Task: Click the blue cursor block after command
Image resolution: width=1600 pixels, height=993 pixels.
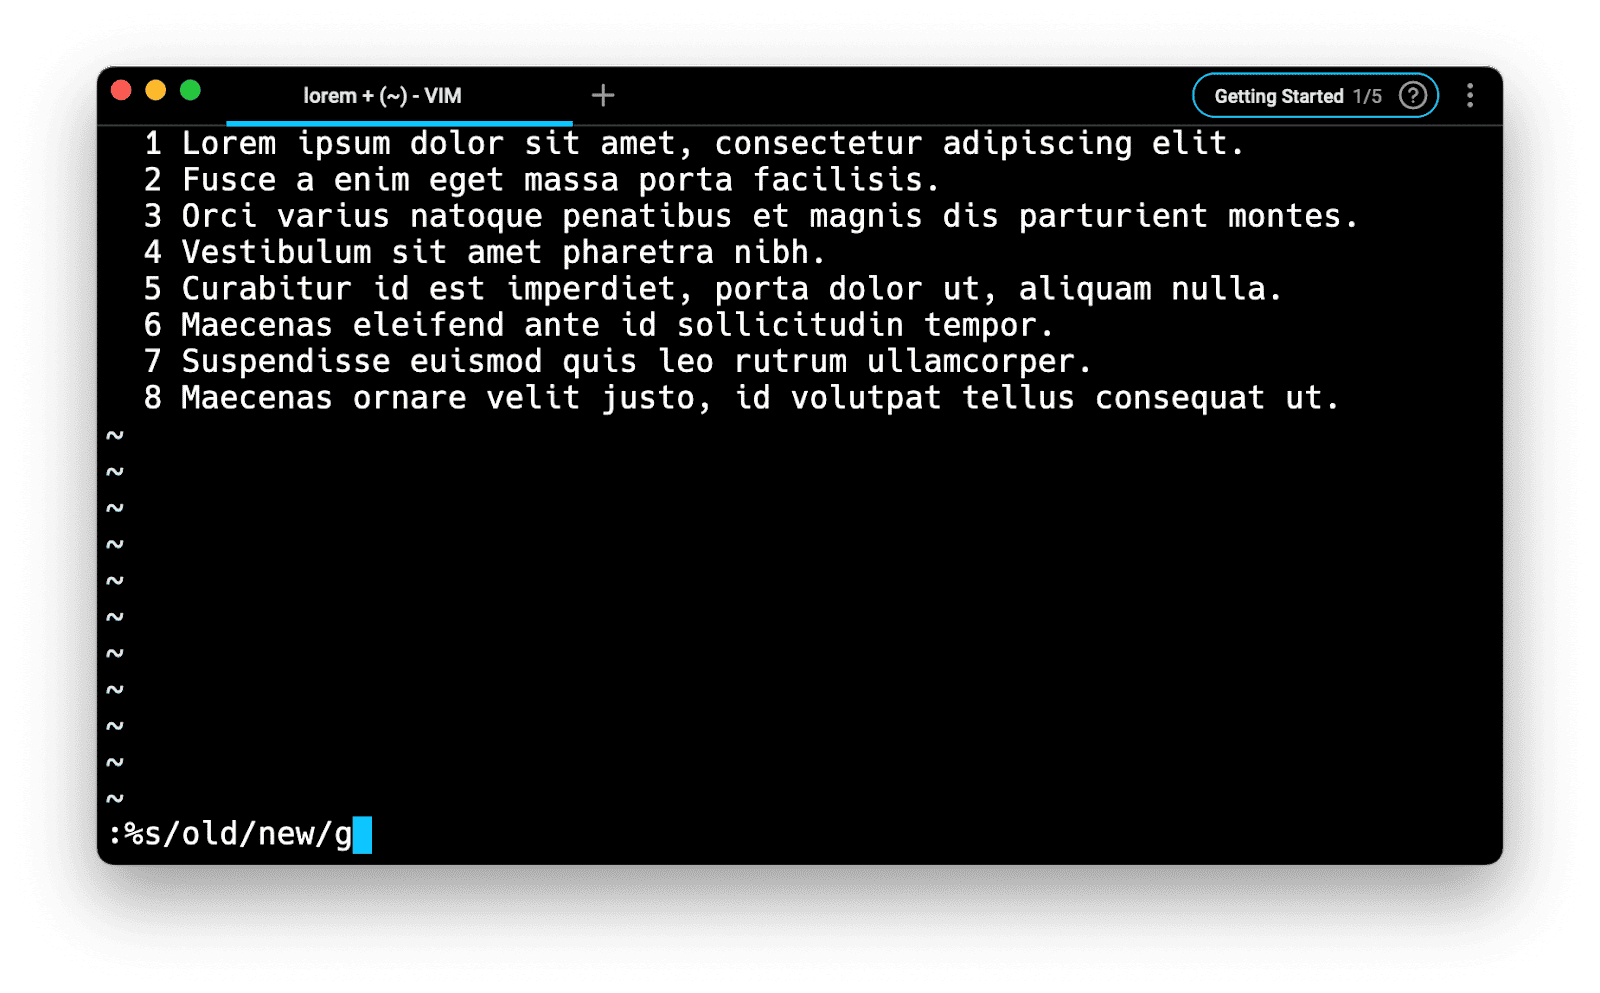Action: point(362,835)
